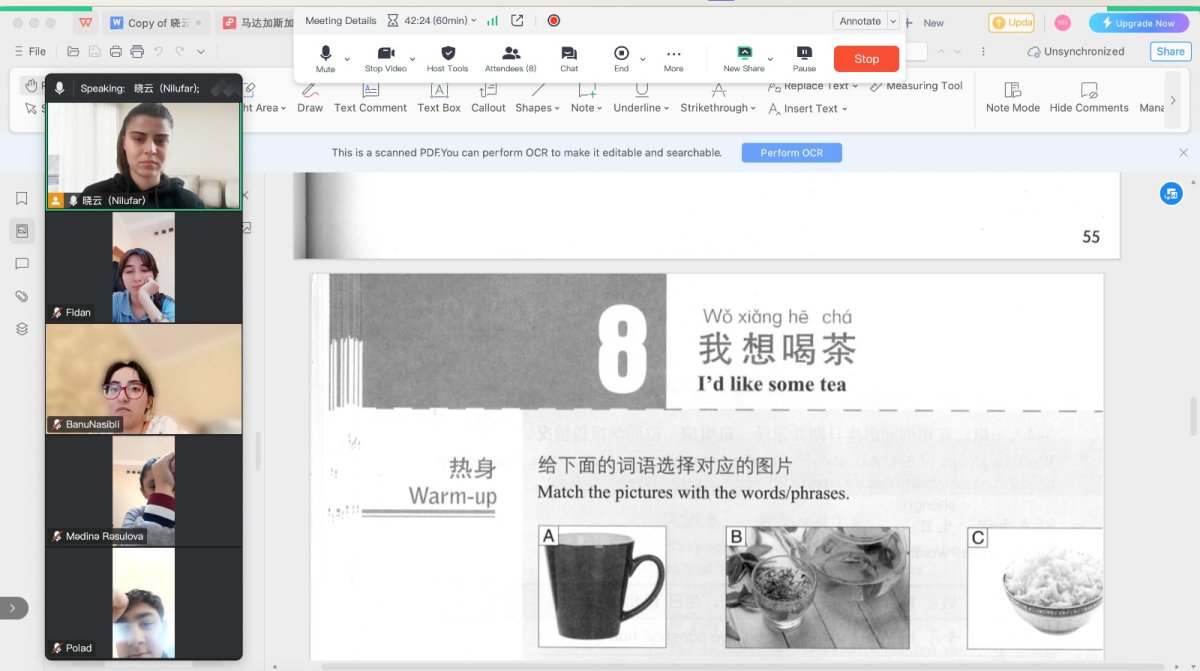
Task: Click the blue floating translate icon at right
Action: 1171,194
